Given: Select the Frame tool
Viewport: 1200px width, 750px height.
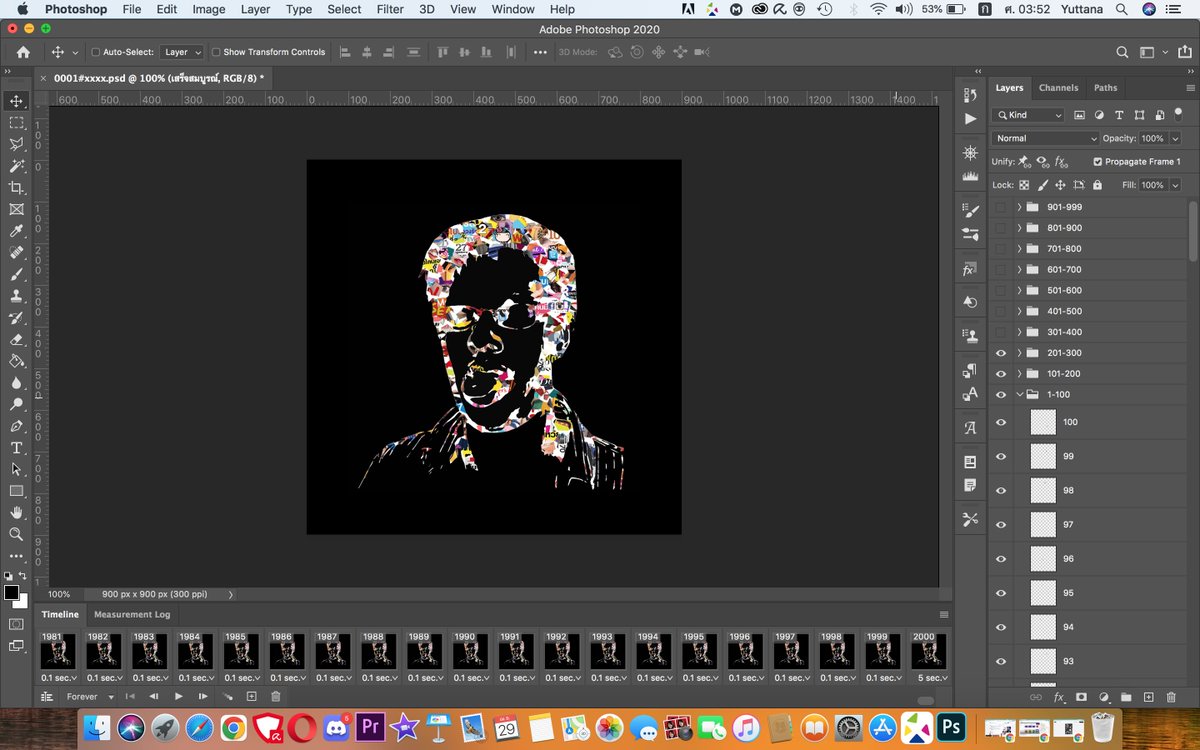Looking at the screenshot, I should pyautogui.click(x=16, y=209).
